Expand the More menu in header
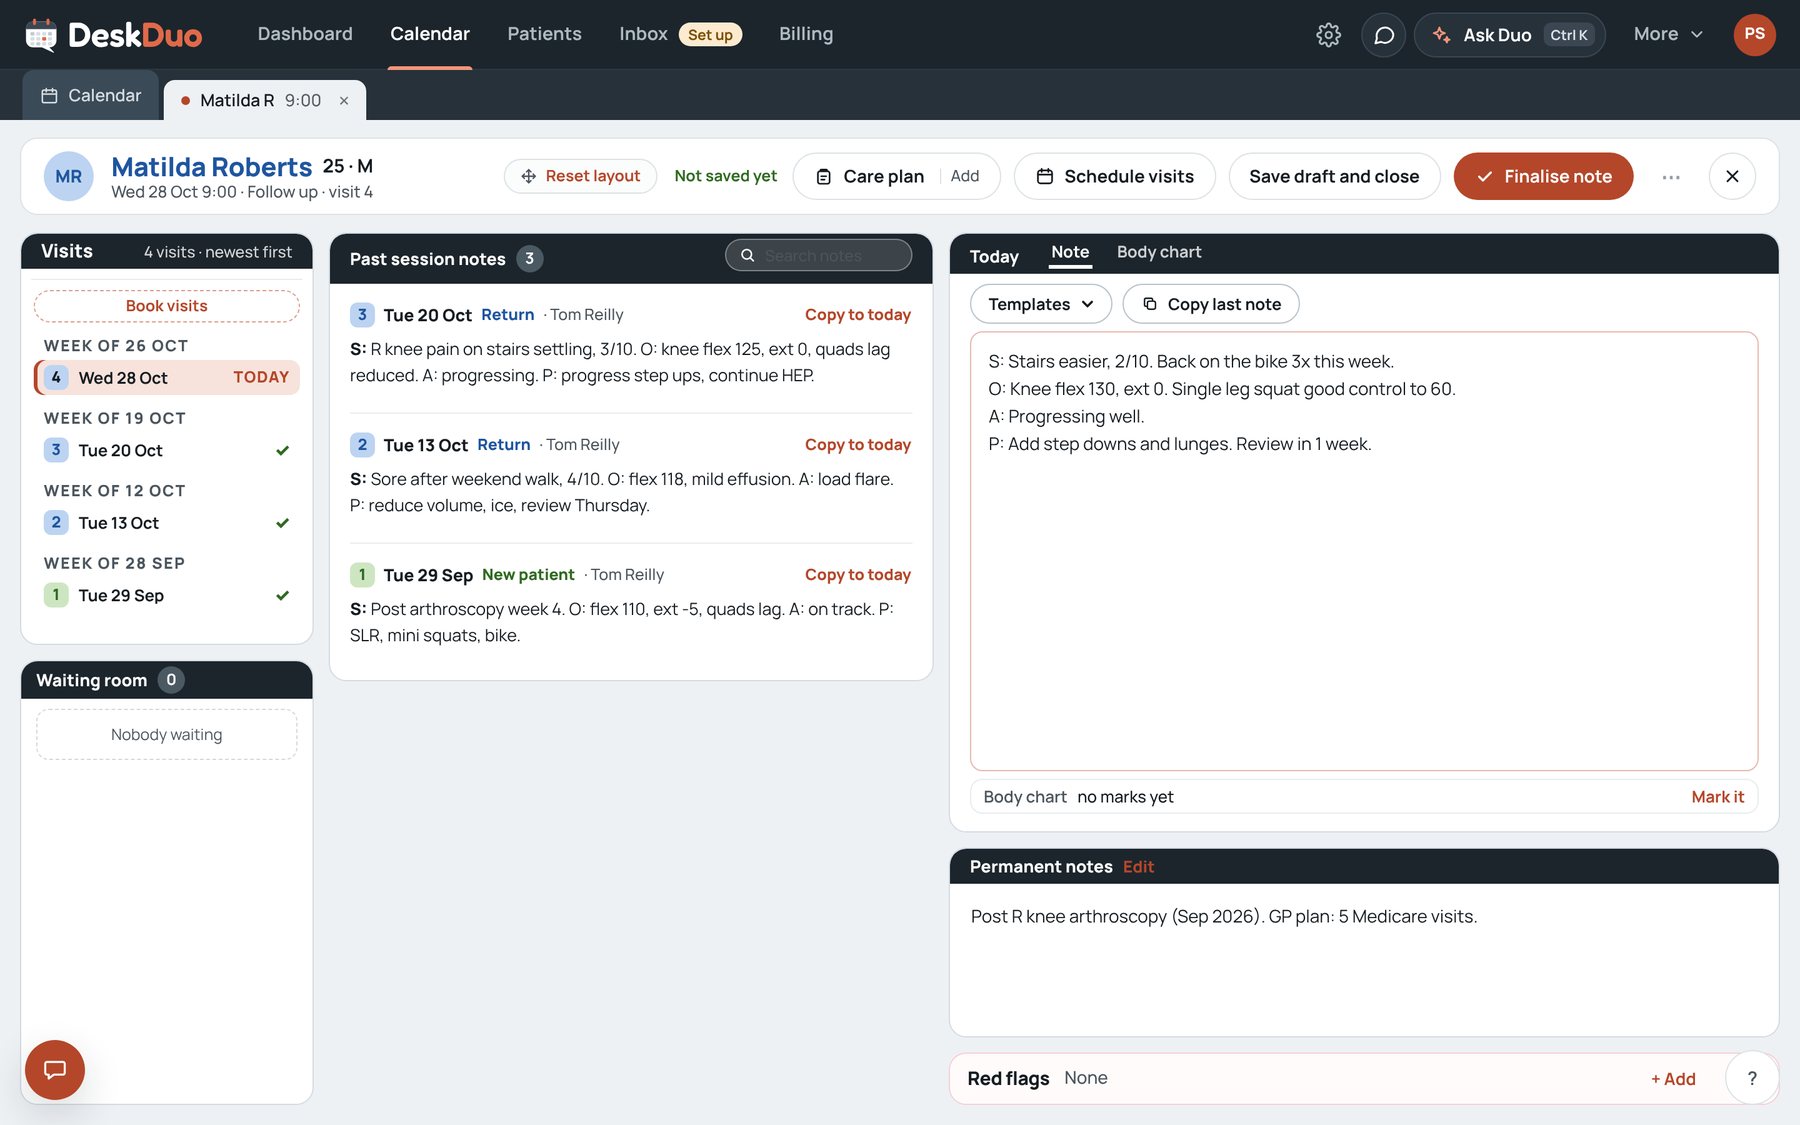 (1668, 34)
